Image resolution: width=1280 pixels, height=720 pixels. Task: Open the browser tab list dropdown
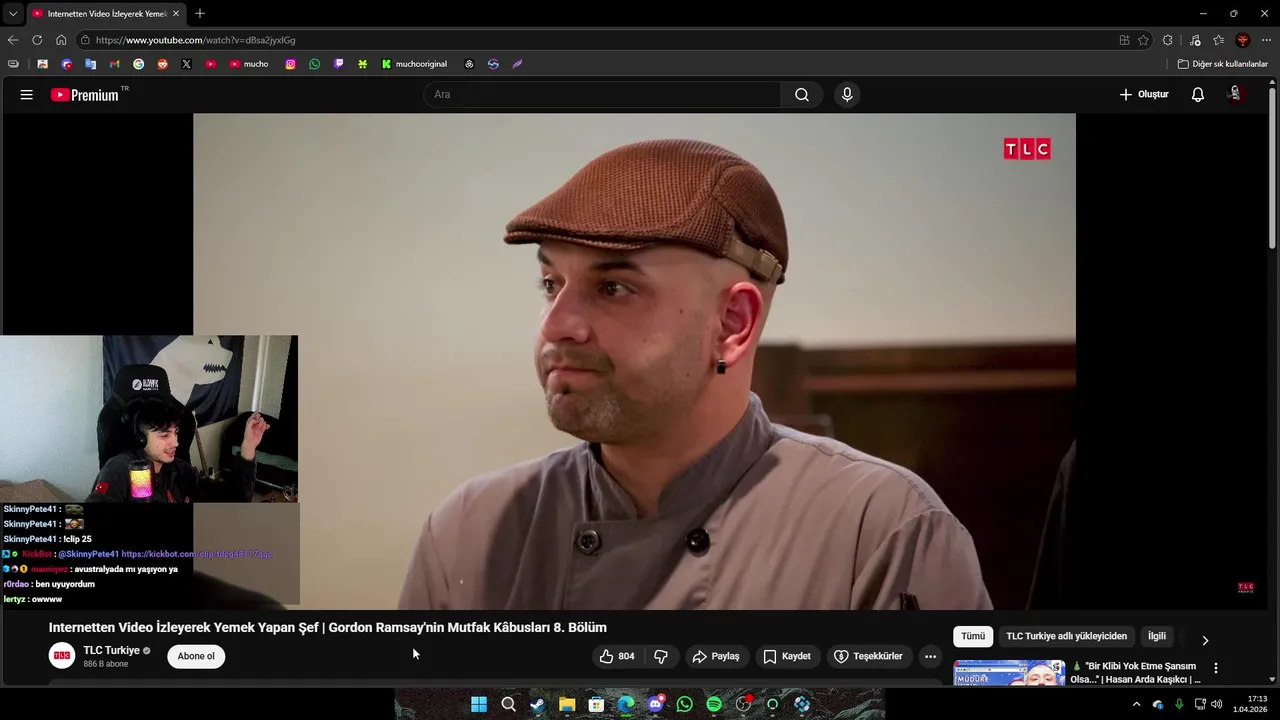tap(13, 13)
